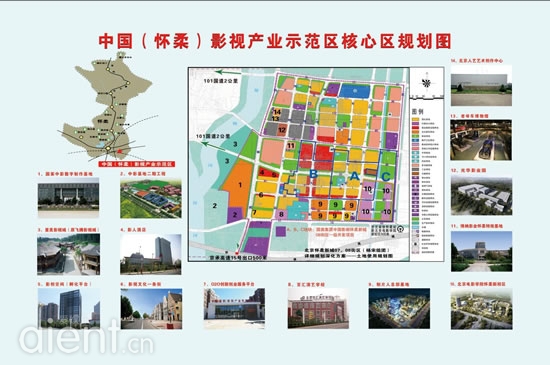Open photo 9 night aerial rendering thumbnail
The width and height of the screenshot is (550, 365).
click(399, 309)
